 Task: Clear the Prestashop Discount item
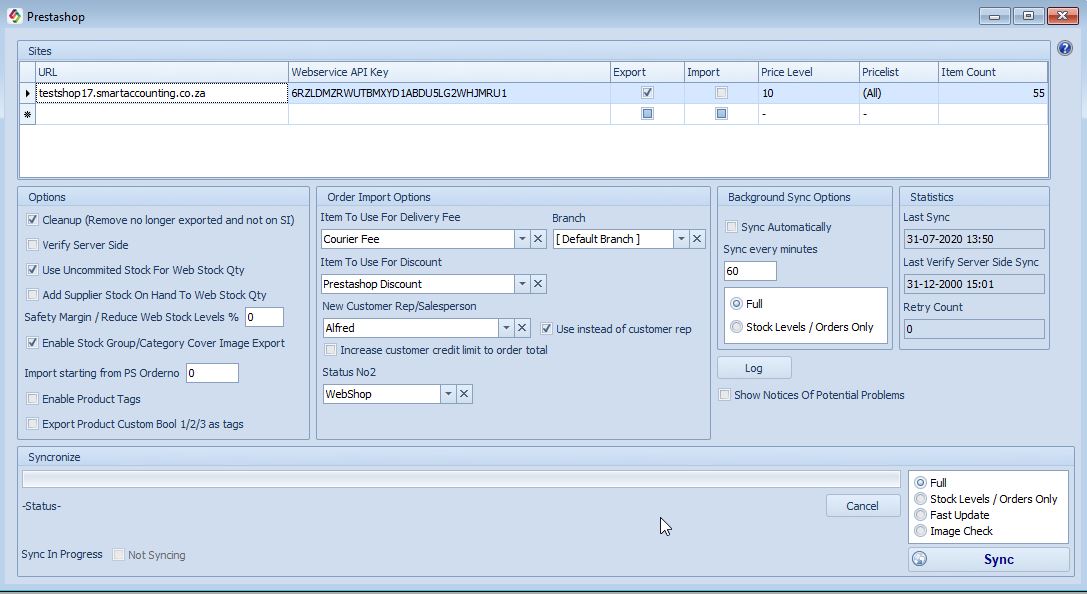(538, 283)
